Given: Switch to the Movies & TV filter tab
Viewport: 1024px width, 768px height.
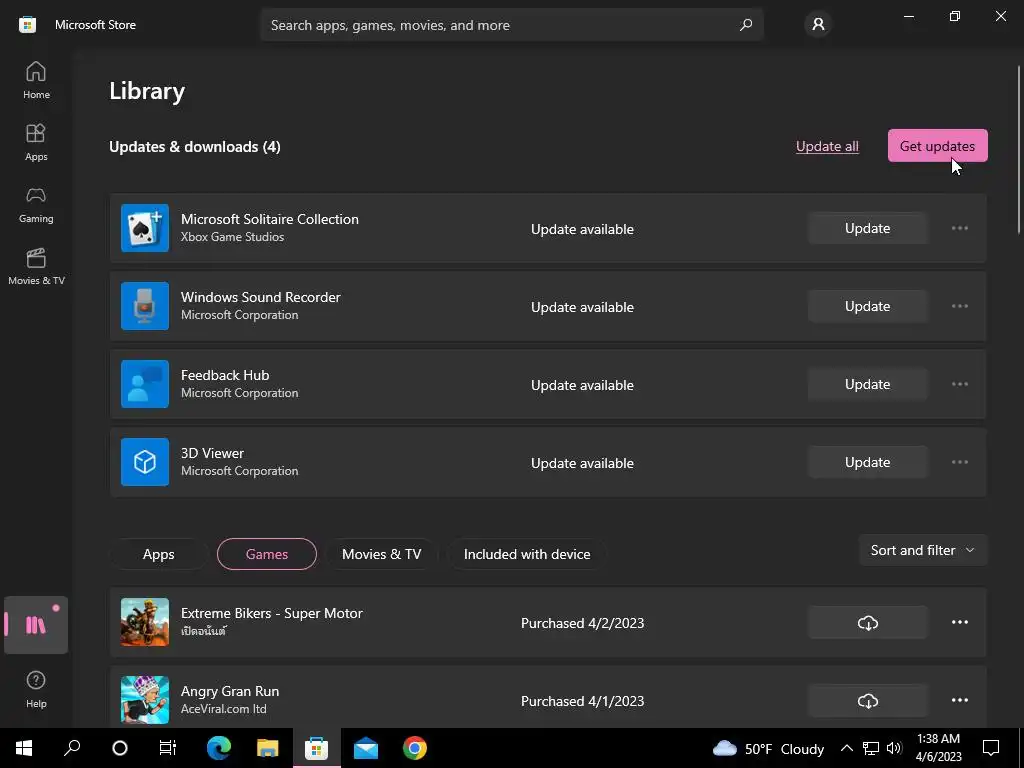Looking at the screenshot, I should tap(381, 554).
